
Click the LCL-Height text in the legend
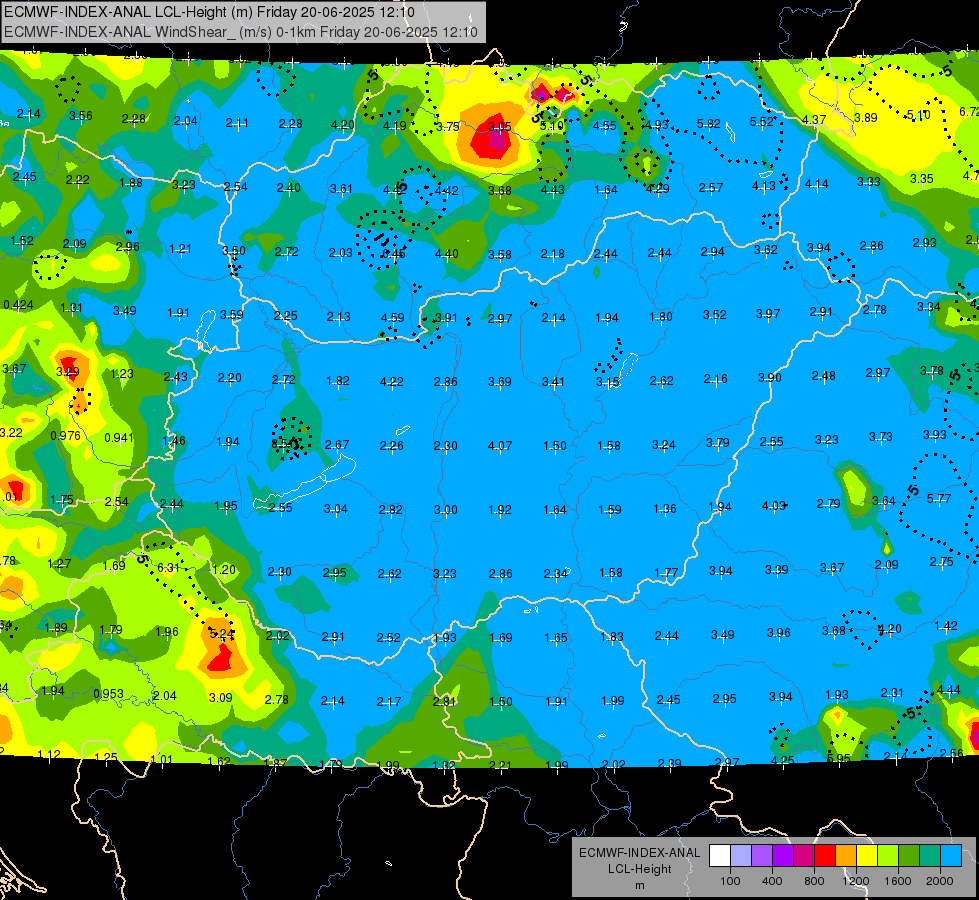639,869
